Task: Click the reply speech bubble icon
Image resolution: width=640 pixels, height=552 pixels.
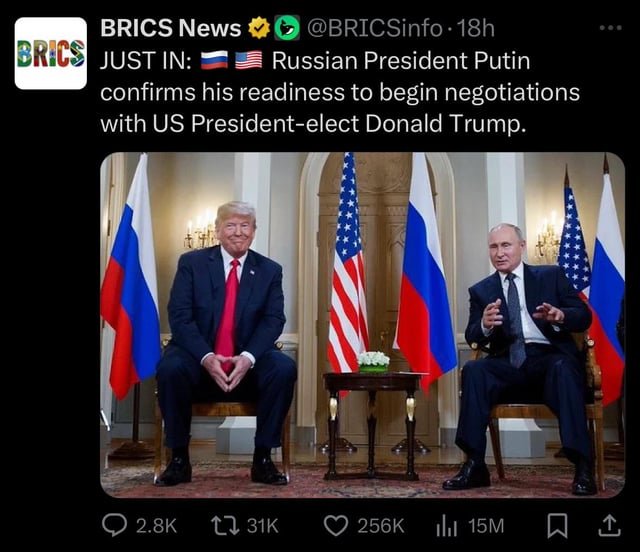Action: click(114, 525)
